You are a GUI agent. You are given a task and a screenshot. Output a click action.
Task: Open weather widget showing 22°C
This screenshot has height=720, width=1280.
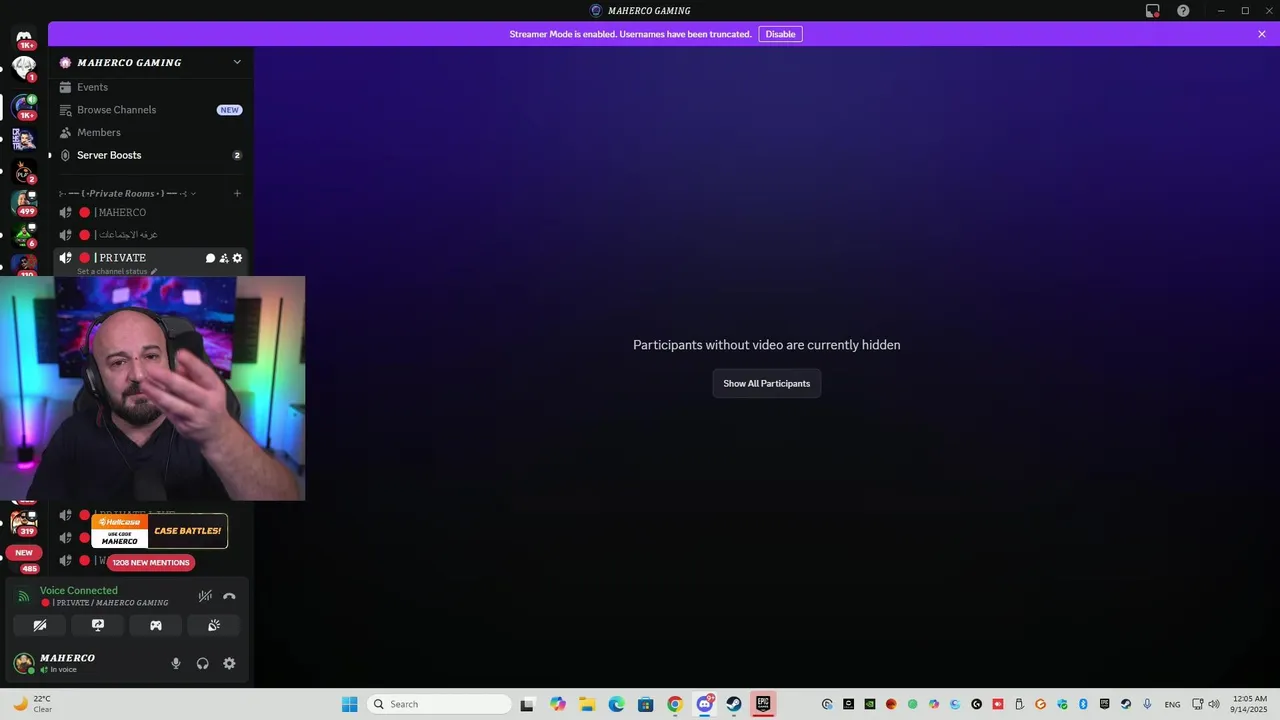coord(32,704)
